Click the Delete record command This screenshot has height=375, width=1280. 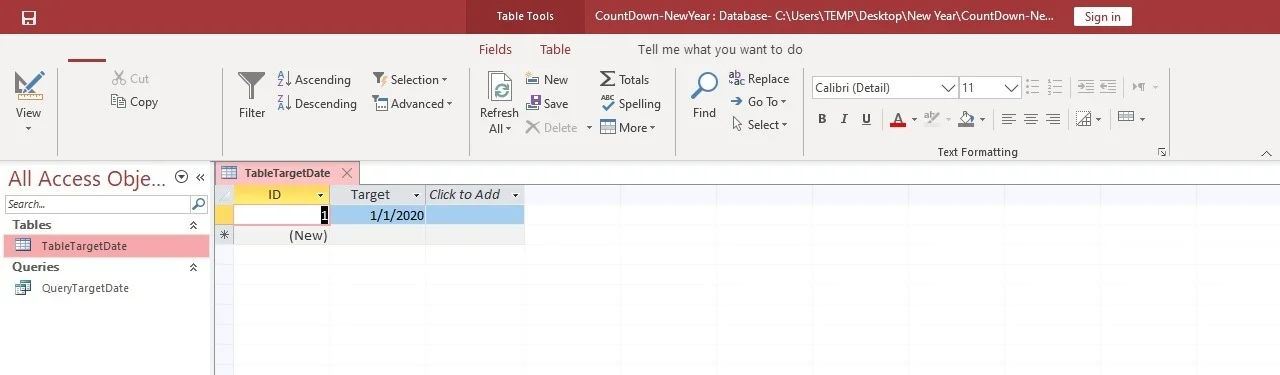[552, 127]
